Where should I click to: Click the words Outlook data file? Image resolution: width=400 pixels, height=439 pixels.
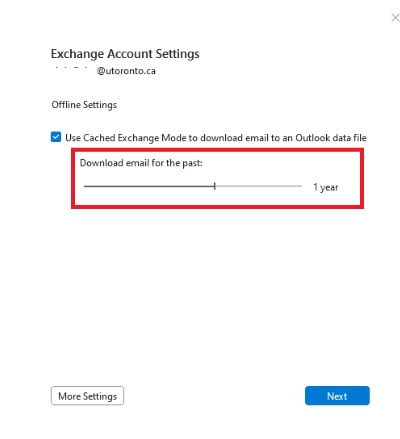tap(331, 138)
